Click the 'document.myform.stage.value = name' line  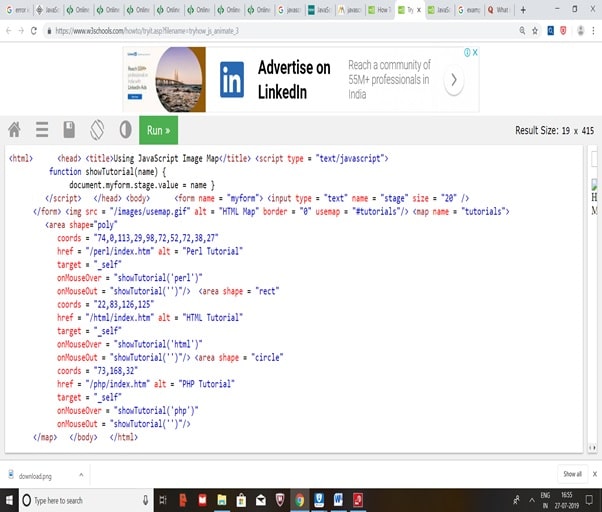pos(142,185)
